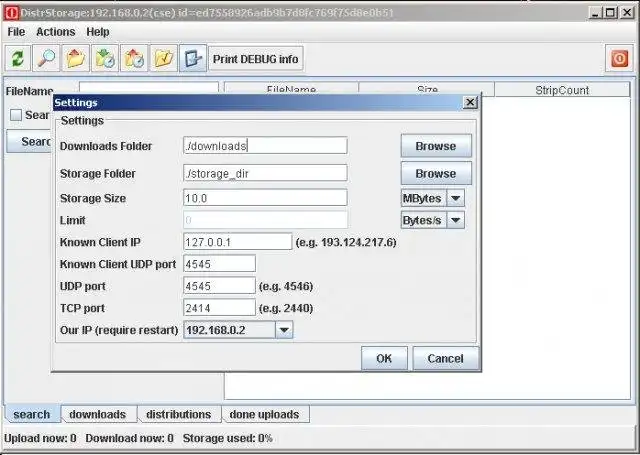Click the Download now: 0 status text
Image resolution: width=640 pixels, height=455 pixels.
(129, 438)
